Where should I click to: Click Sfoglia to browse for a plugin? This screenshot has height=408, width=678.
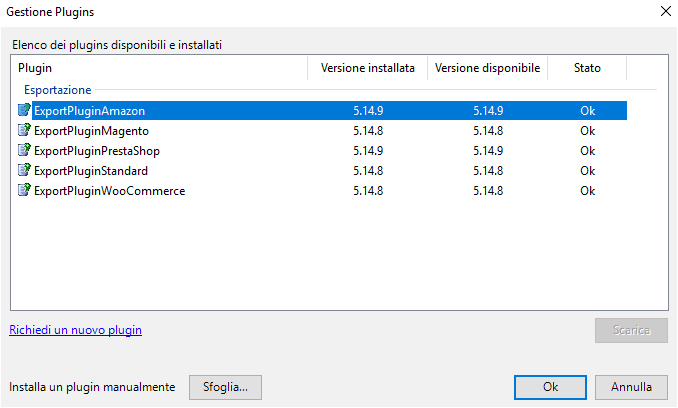225,387
